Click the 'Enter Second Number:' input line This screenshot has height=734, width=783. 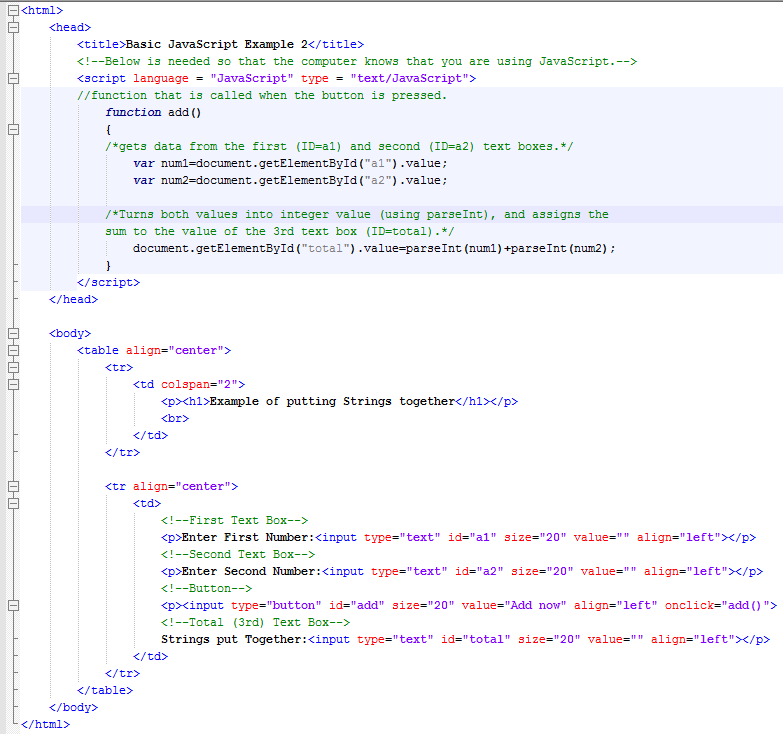[x=462, y=571]
